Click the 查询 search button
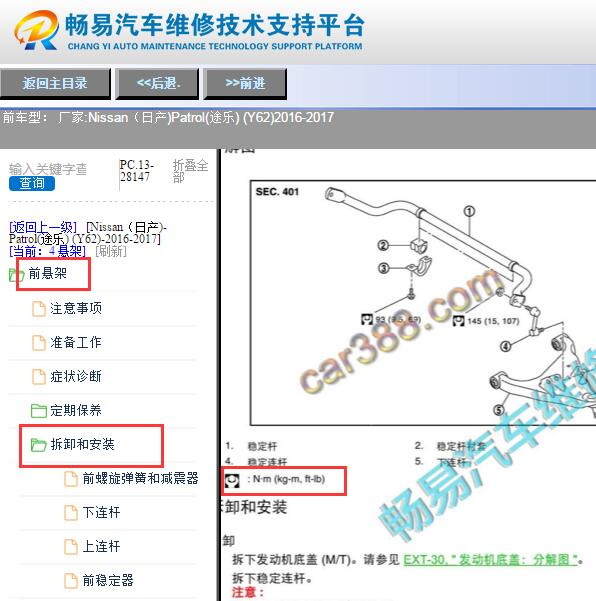 (x=32, y=183)
